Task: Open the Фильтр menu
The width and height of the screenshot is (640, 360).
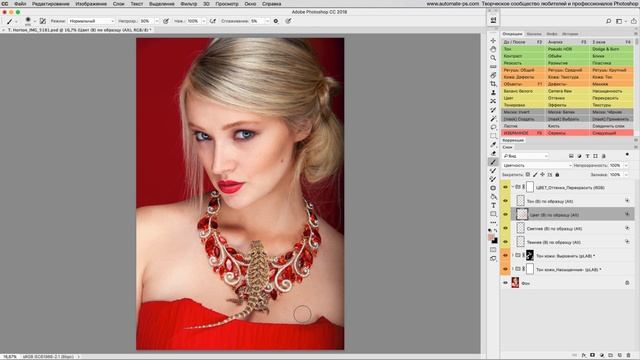Action: coord(189,4)
